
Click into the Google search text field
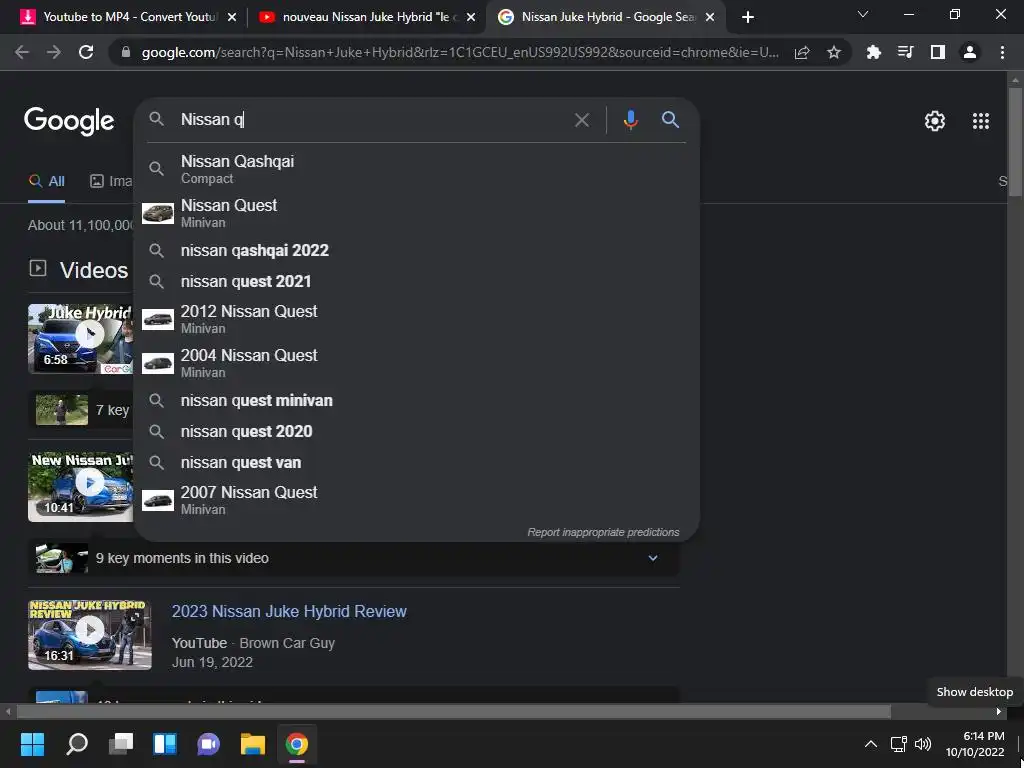(372, 120)
